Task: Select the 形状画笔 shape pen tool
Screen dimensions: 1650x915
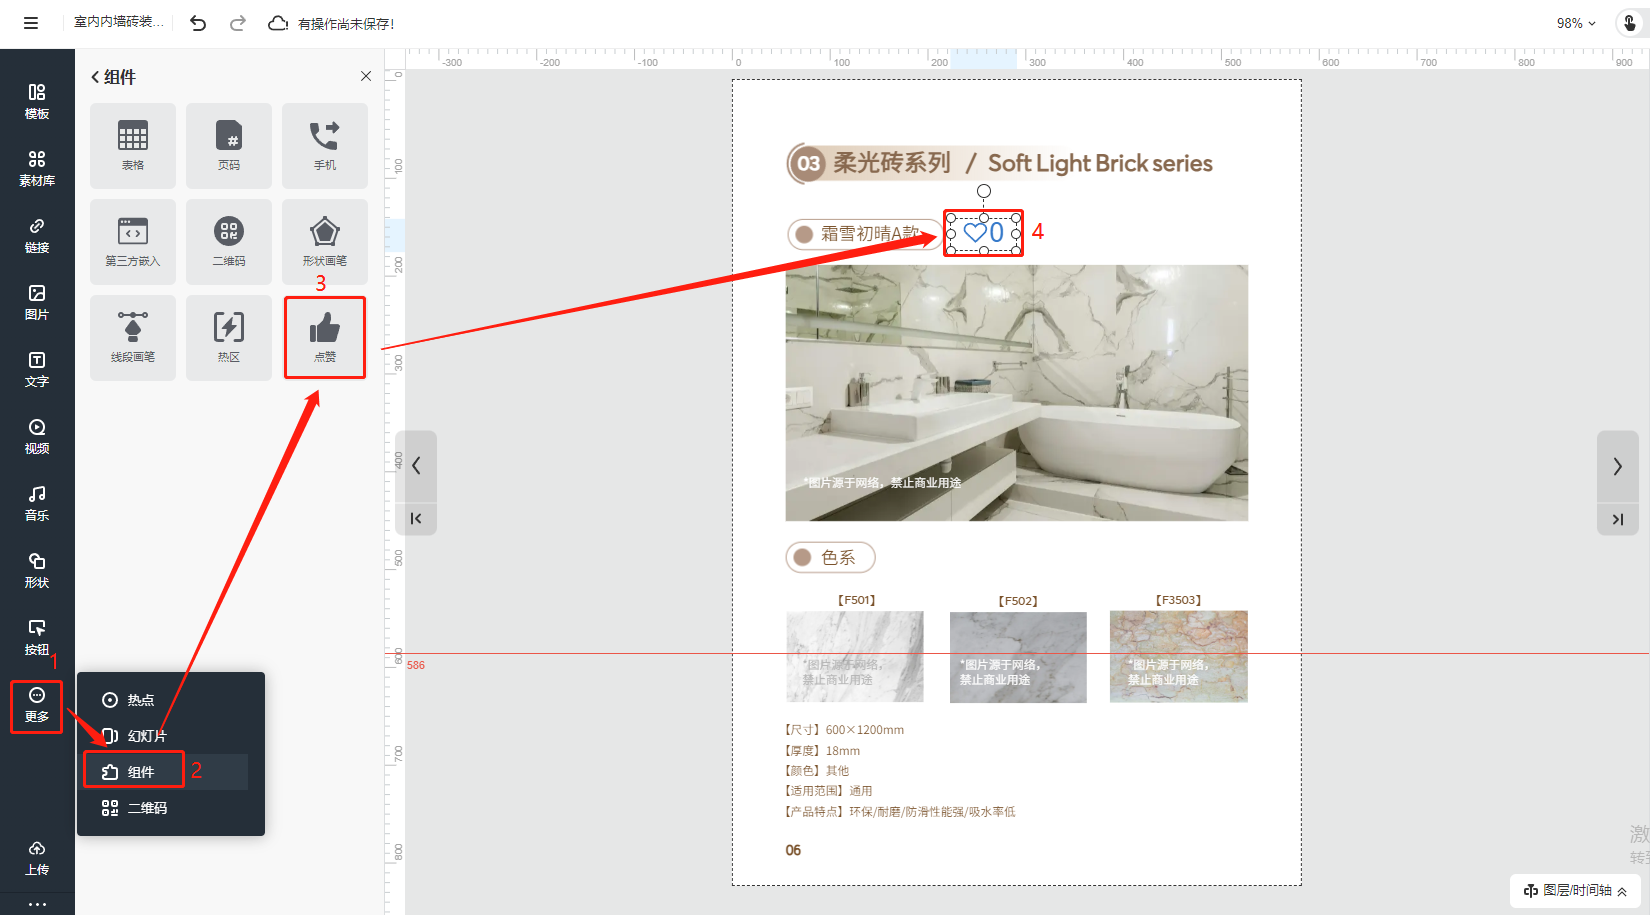Action: tap(325, 241)
